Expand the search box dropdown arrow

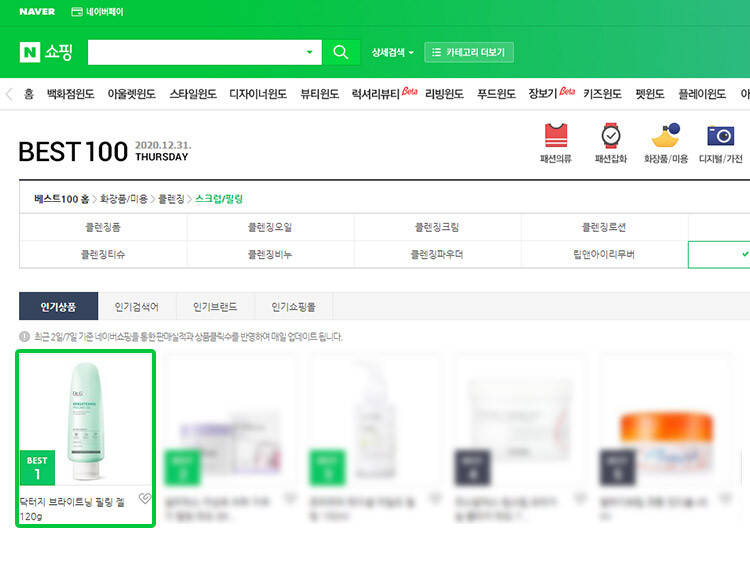pyautogui.click(x=309, y=52)
